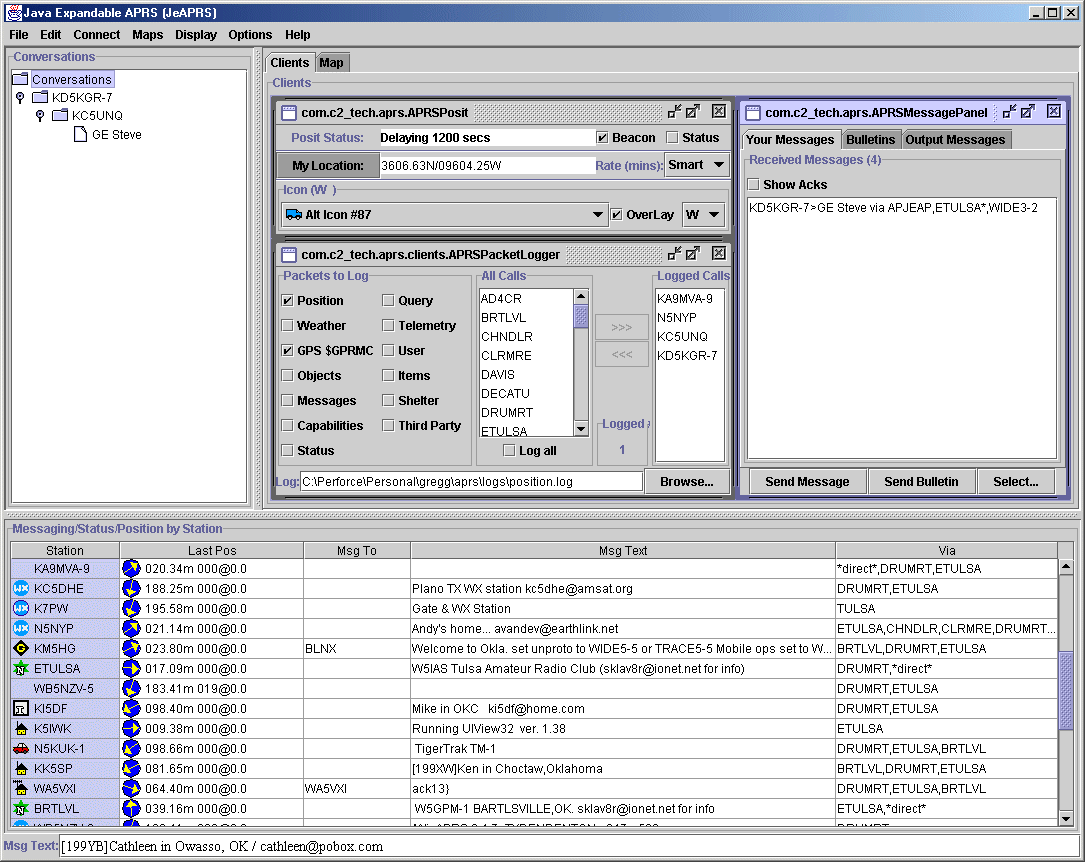Click the red car icon beside N5KUK-1
This screenshot has height=862, width=1085.
21,748
